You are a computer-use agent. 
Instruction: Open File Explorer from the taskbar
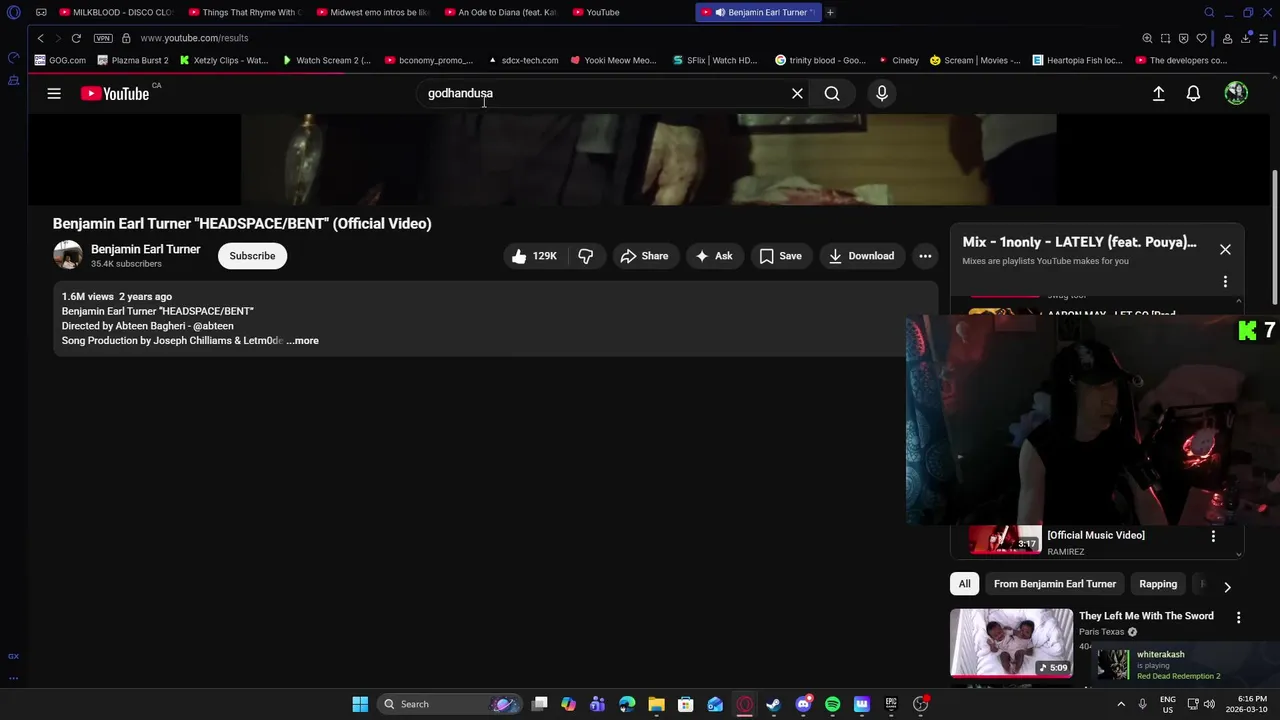656,704
